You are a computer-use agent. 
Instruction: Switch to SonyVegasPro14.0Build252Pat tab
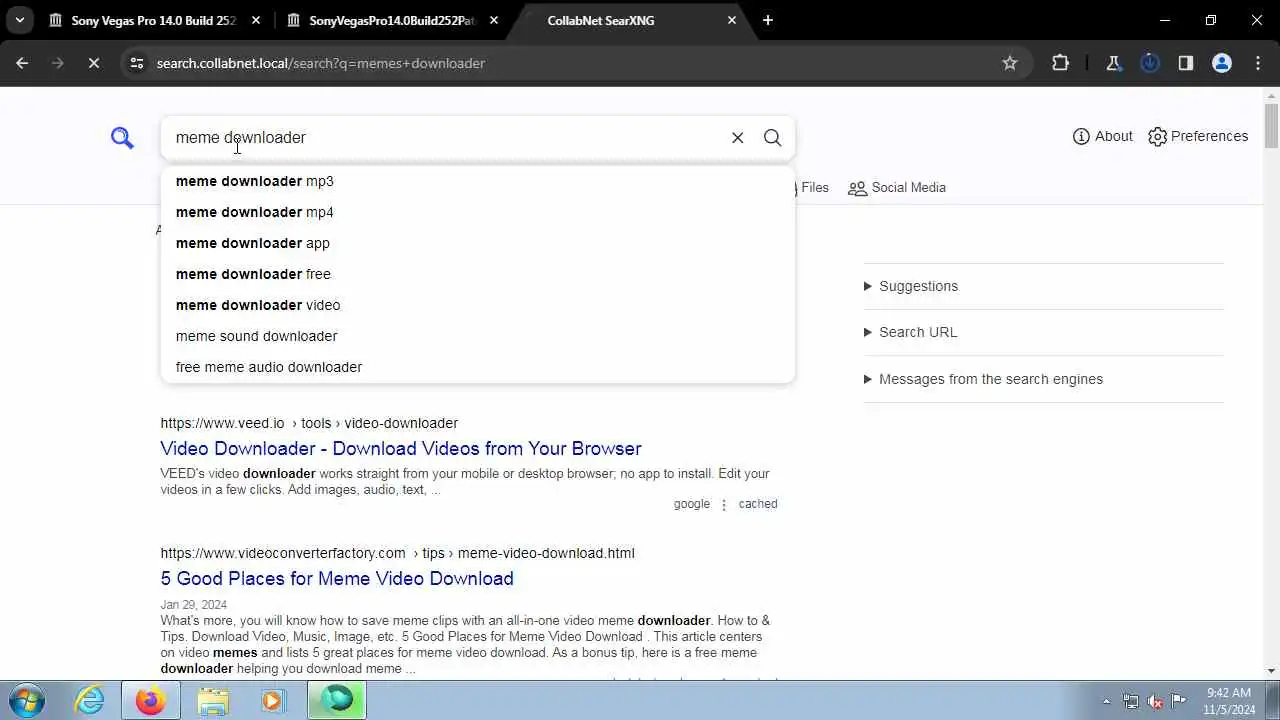coord(392,20)
